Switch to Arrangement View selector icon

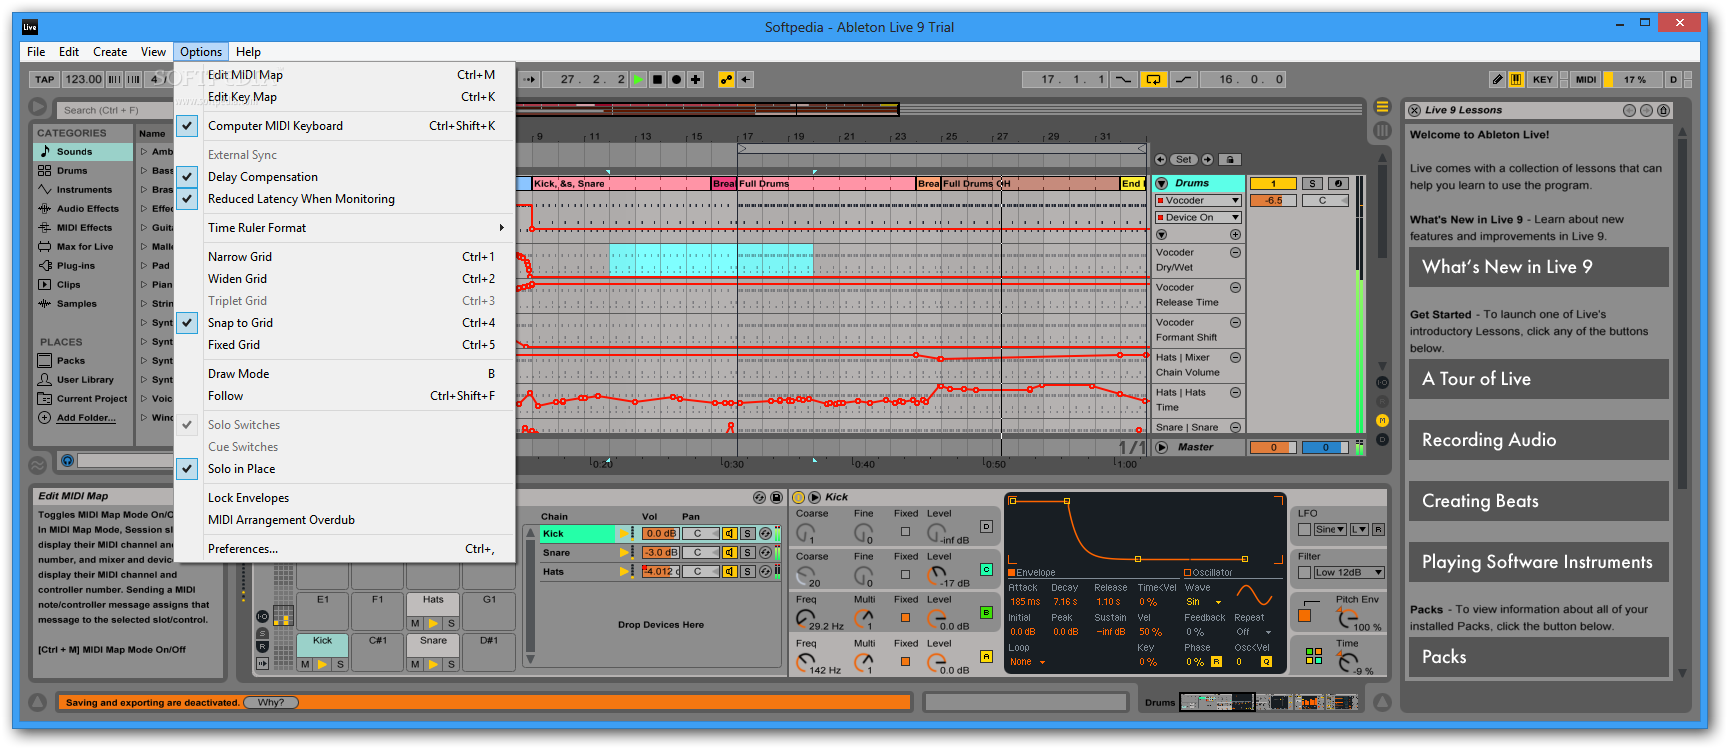[x=1382, y=107]
